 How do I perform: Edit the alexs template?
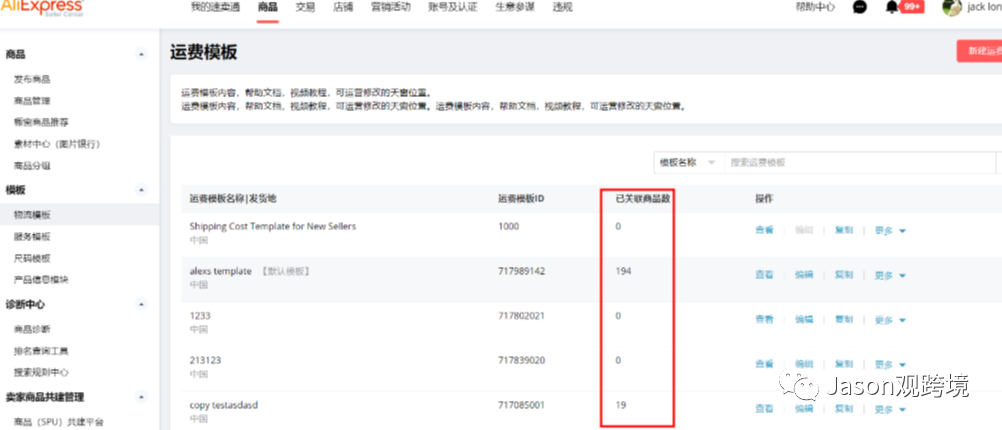click(x=804, y=275)
